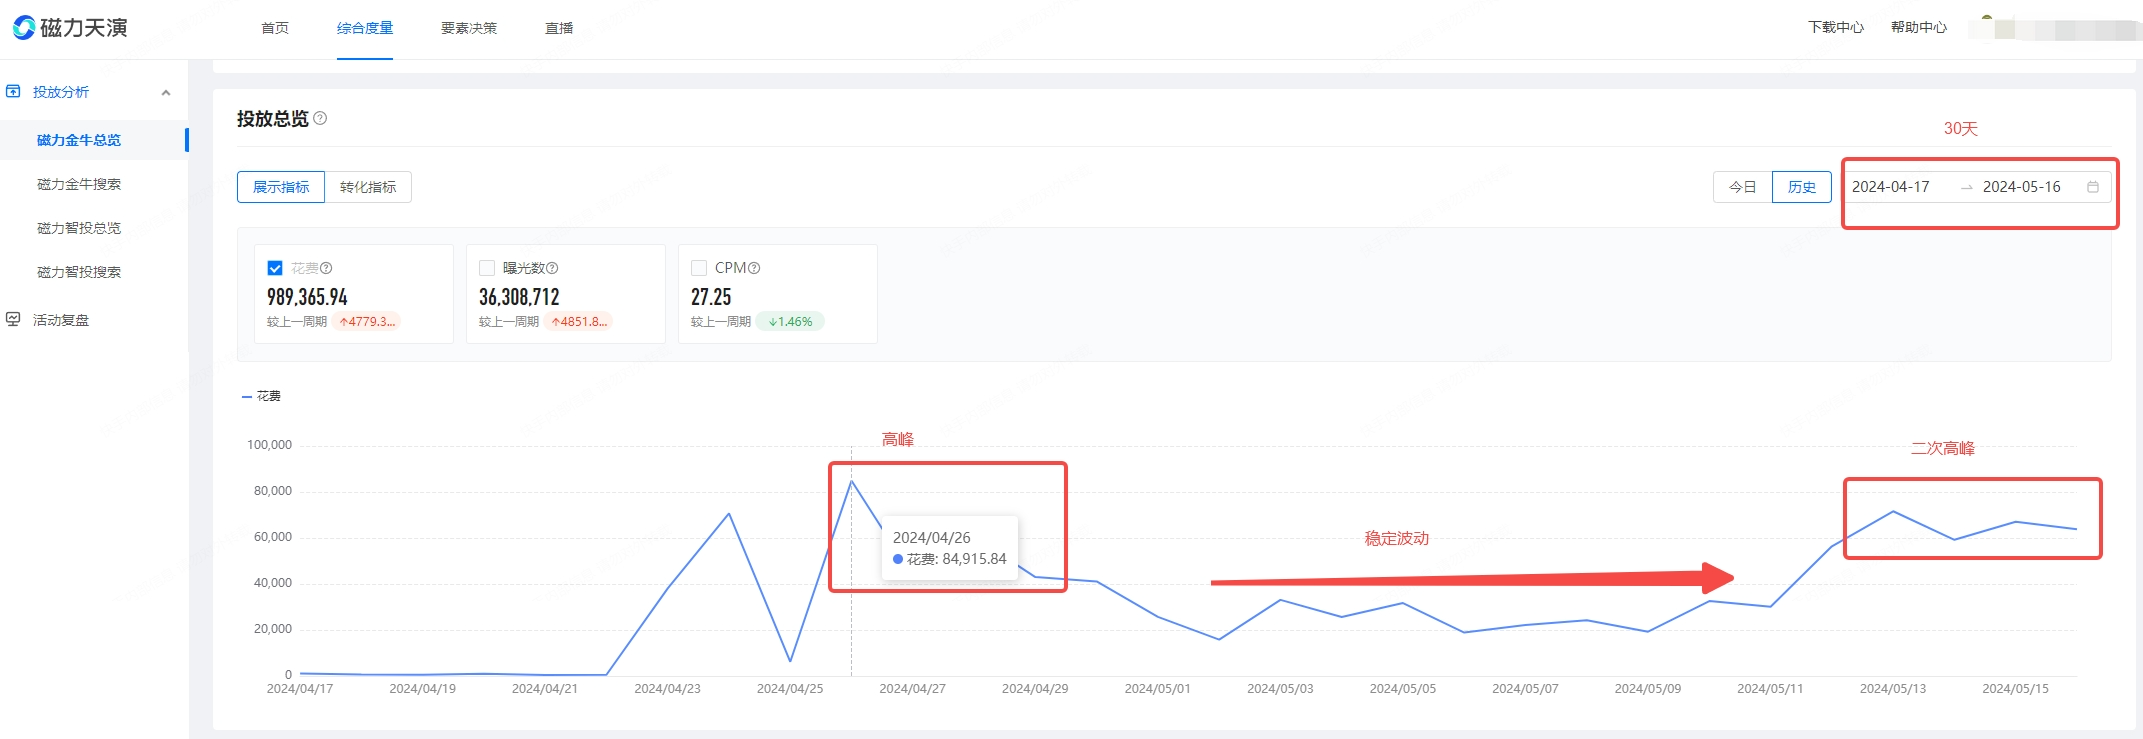Open the 首页 tab
Image resolution: width=2143 pixels, height=739 pixels.
275,28
